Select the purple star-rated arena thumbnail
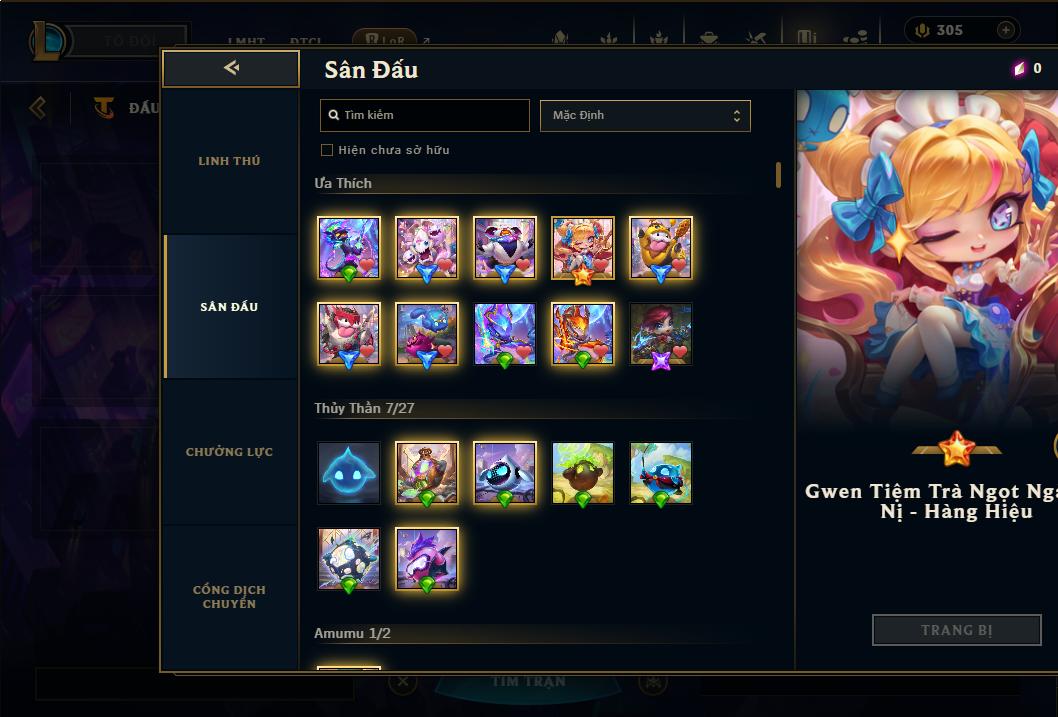Viewport: 1058px width, 717px height. click(661, 334)
